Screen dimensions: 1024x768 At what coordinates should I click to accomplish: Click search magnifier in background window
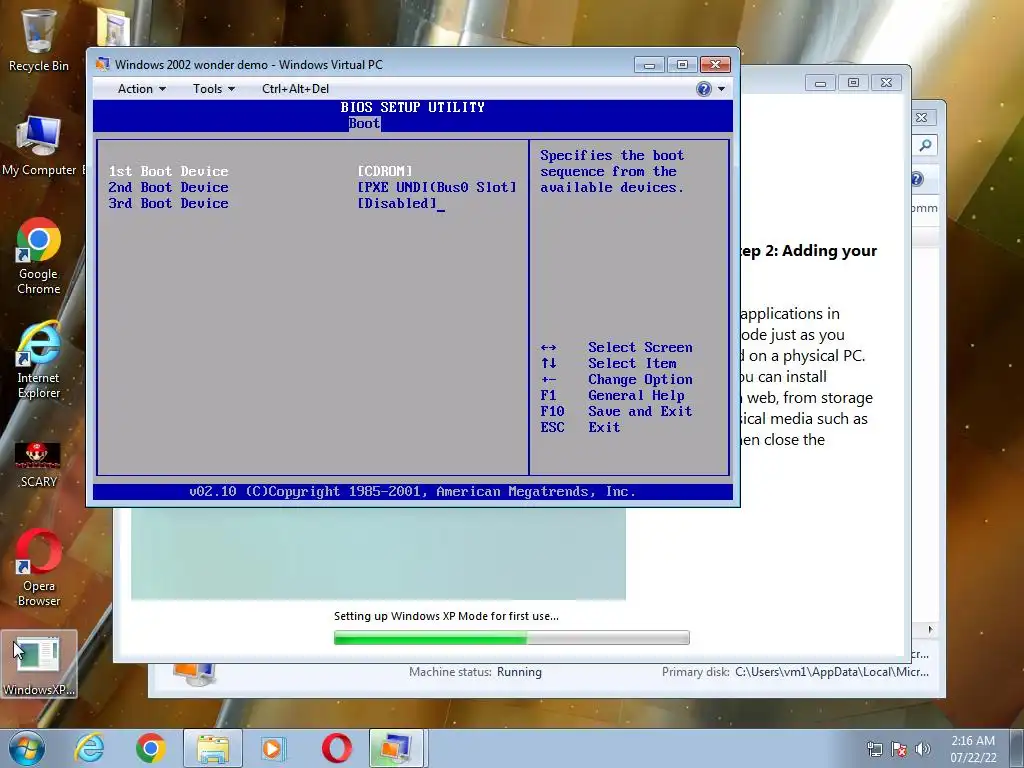925,145
